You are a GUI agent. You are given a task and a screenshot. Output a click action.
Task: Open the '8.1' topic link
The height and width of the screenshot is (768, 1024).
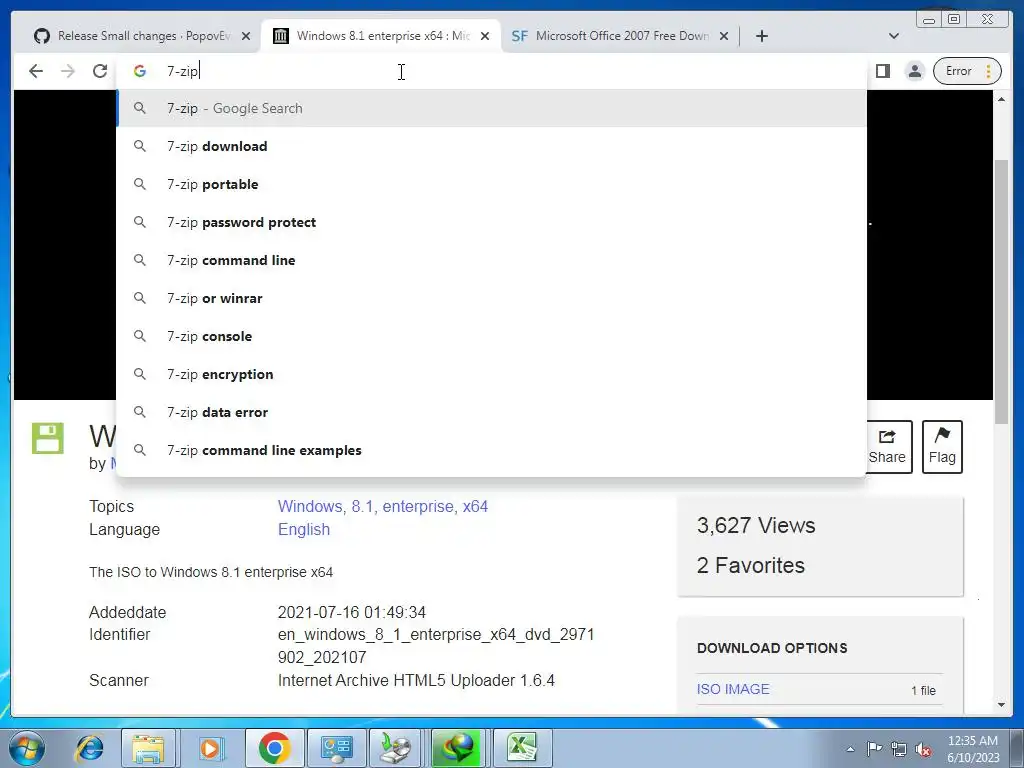364,507
